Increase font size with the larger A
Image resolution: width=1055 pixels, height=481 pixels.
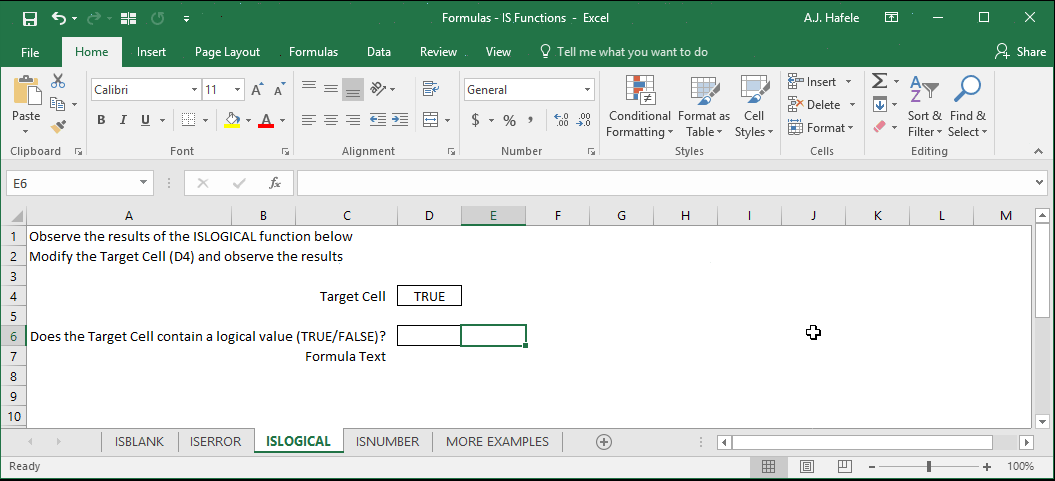tap(257, 89)
